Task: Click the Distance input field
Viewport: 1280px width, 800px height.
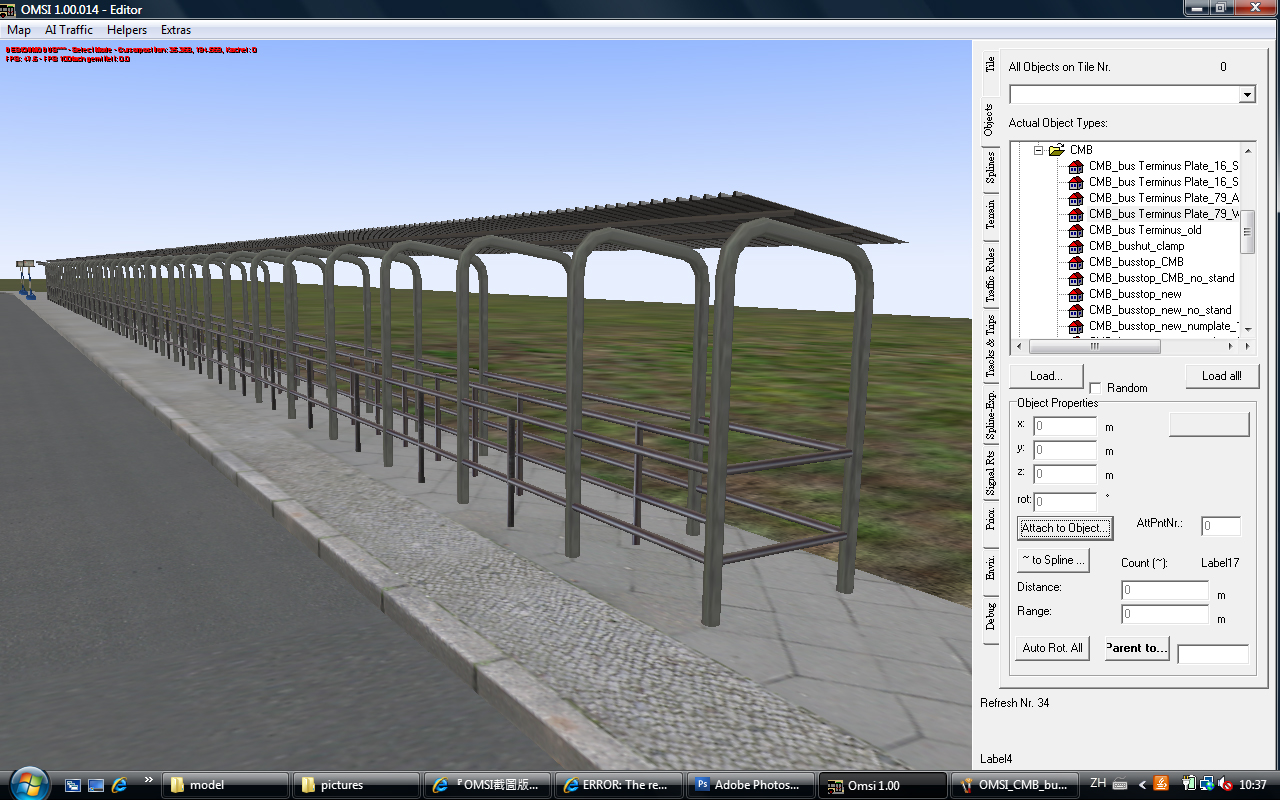Action: (x=1164, y=591)
